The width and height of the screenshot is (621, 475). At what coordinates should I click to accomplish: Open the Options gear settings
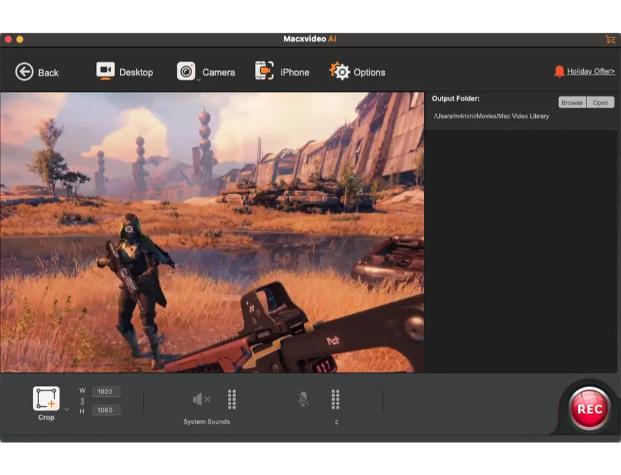[357, 72]
